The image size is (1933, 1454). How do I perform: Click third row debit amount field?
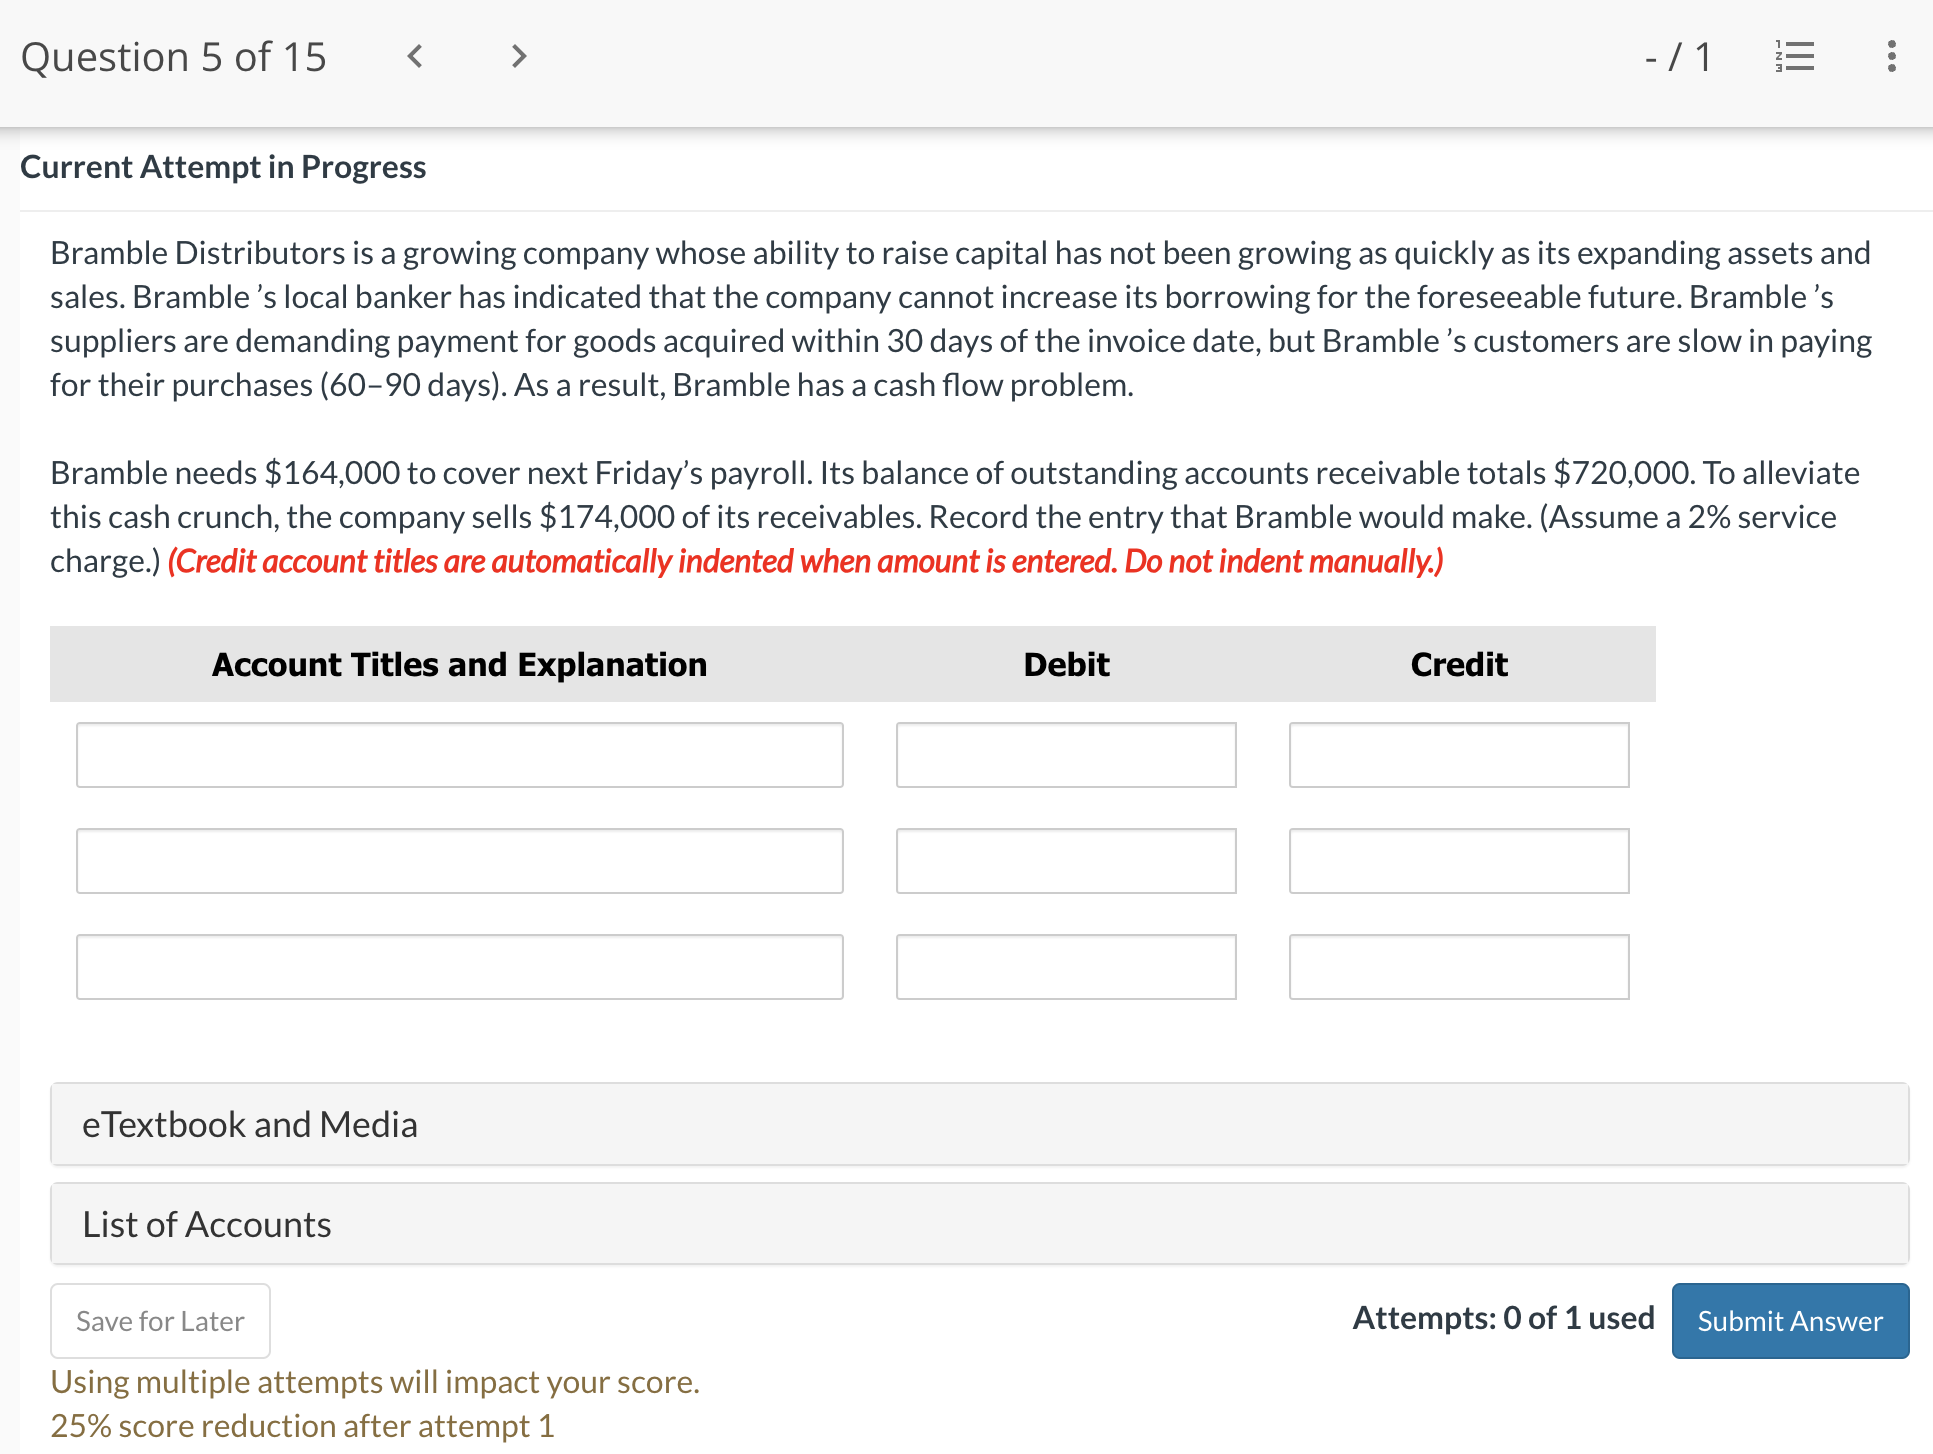(1065, 967)
